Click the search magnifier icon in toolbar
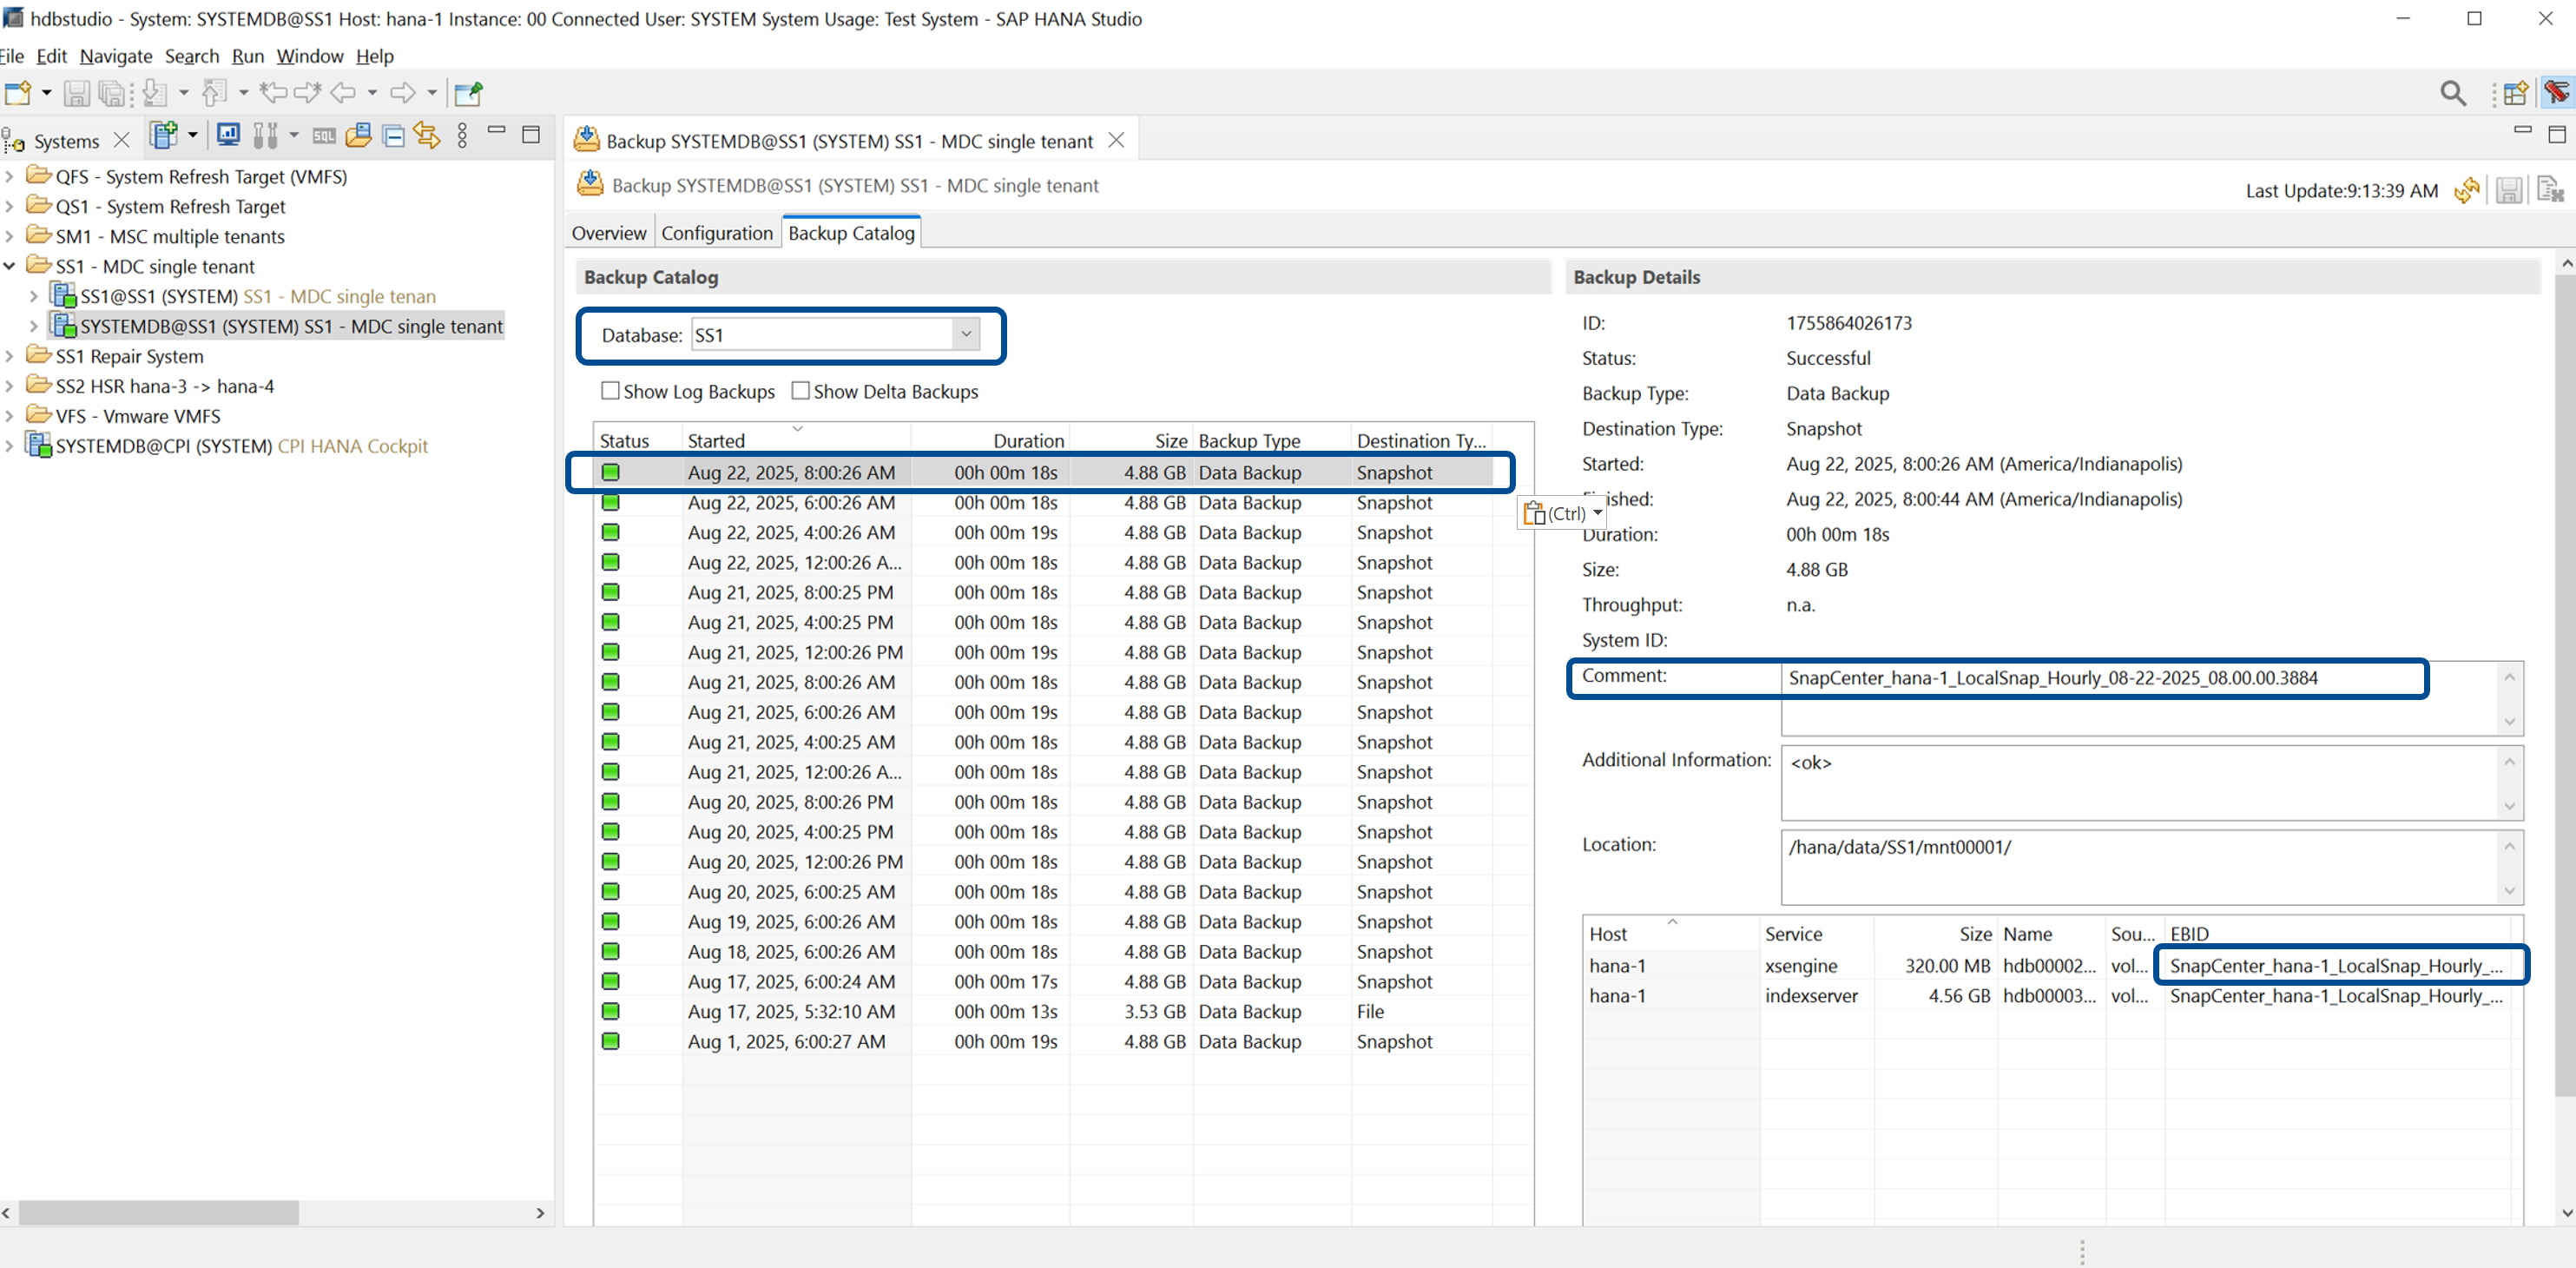 [x=2452, y=93]
